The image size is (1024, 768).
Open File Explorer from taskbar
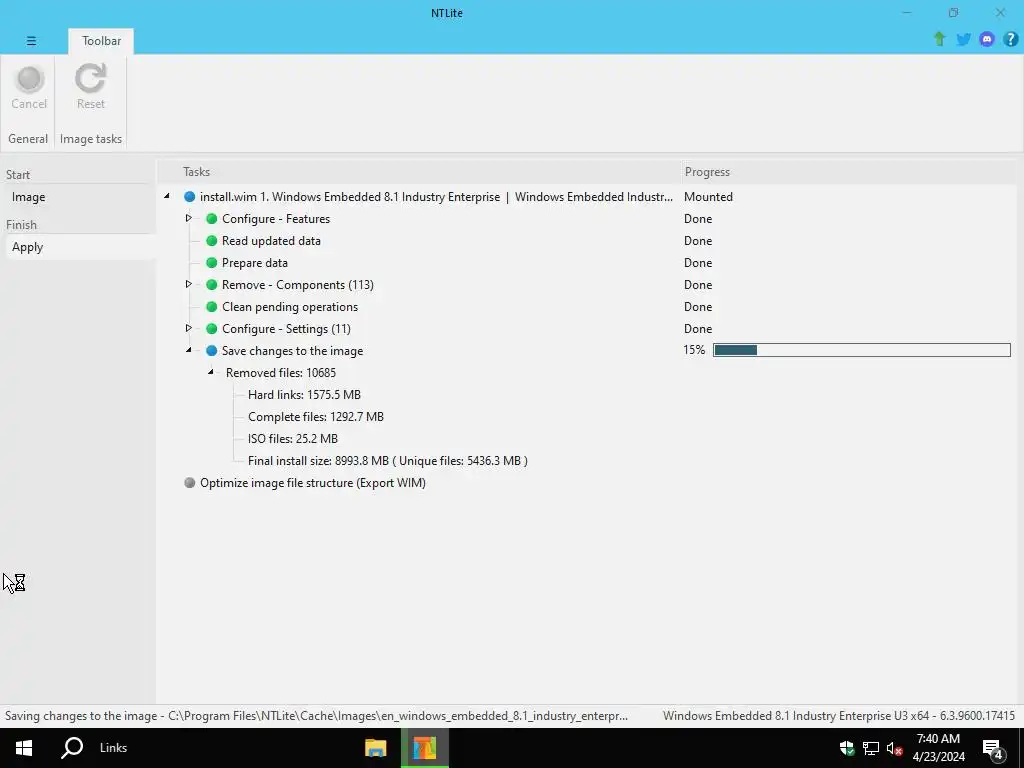pos(376,748)
